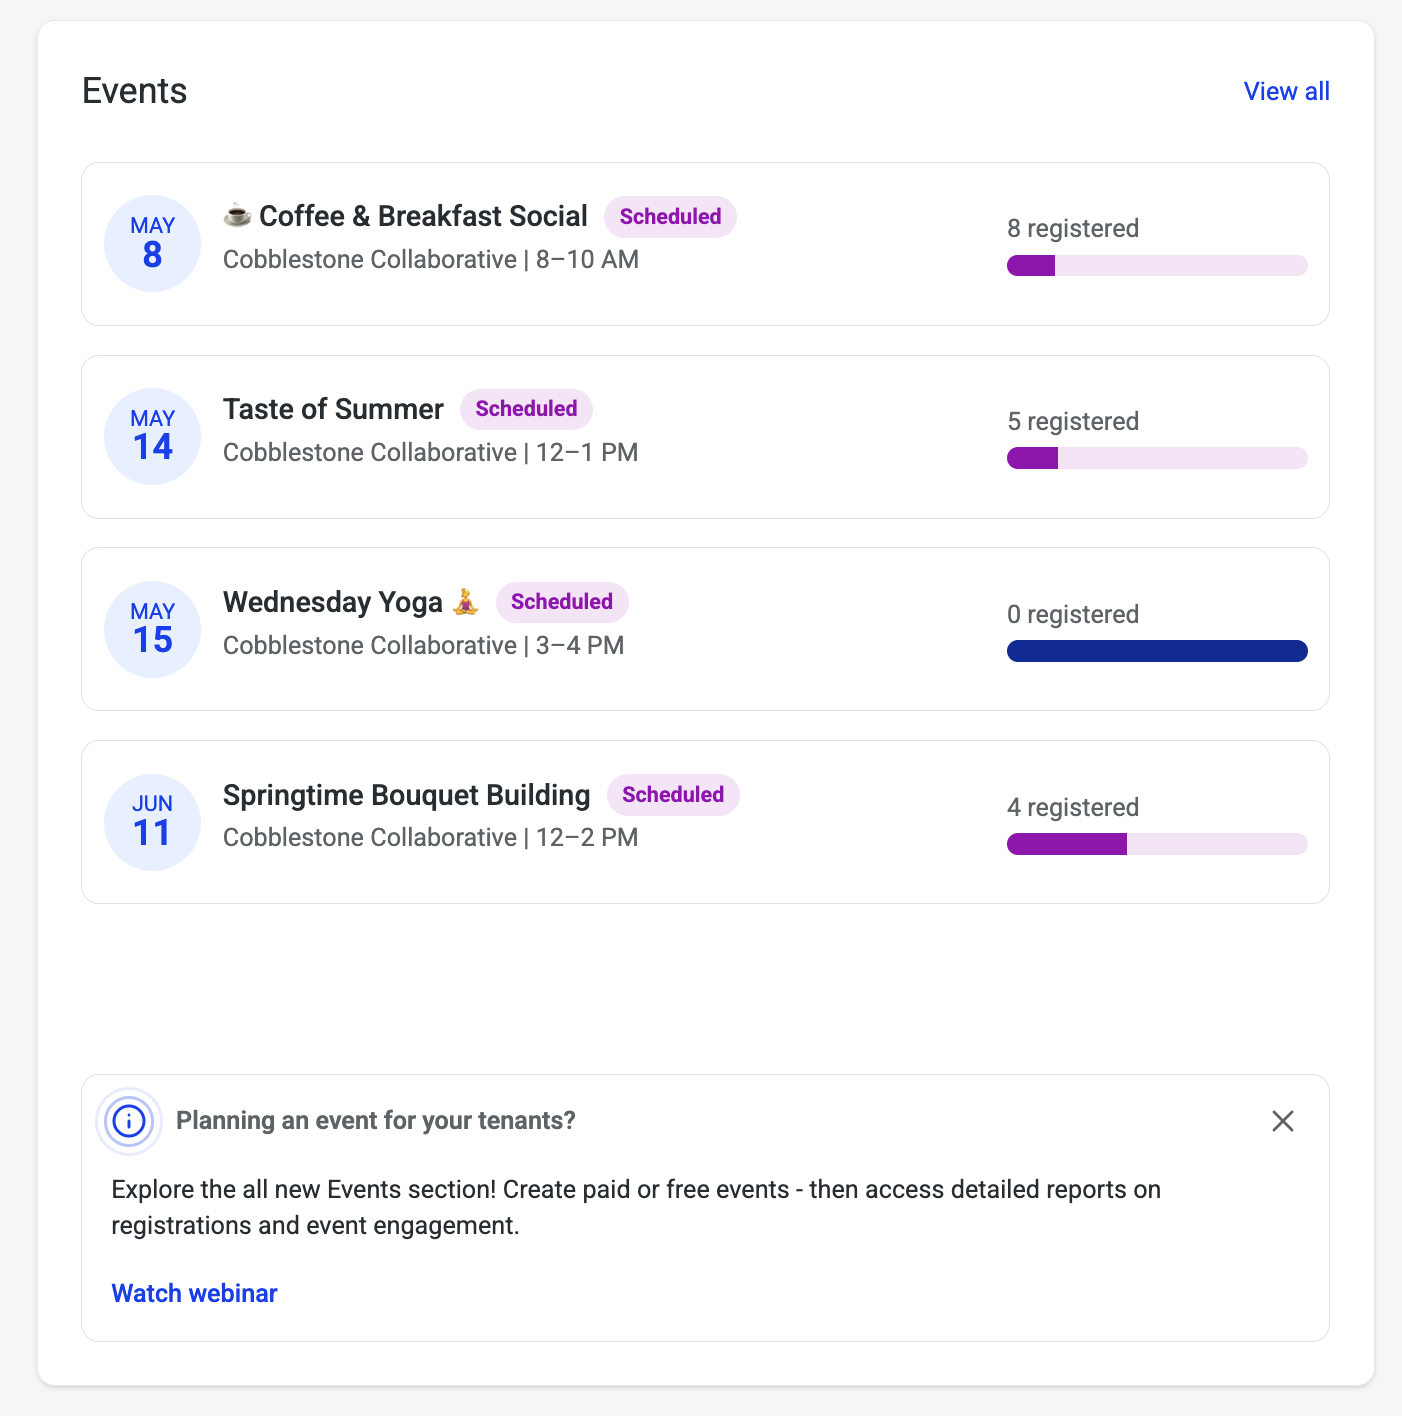The width and height of the screenshot is (1402, 1416).
Task: Open Springtime Bouquet Building event
Action: click(406, 795)
